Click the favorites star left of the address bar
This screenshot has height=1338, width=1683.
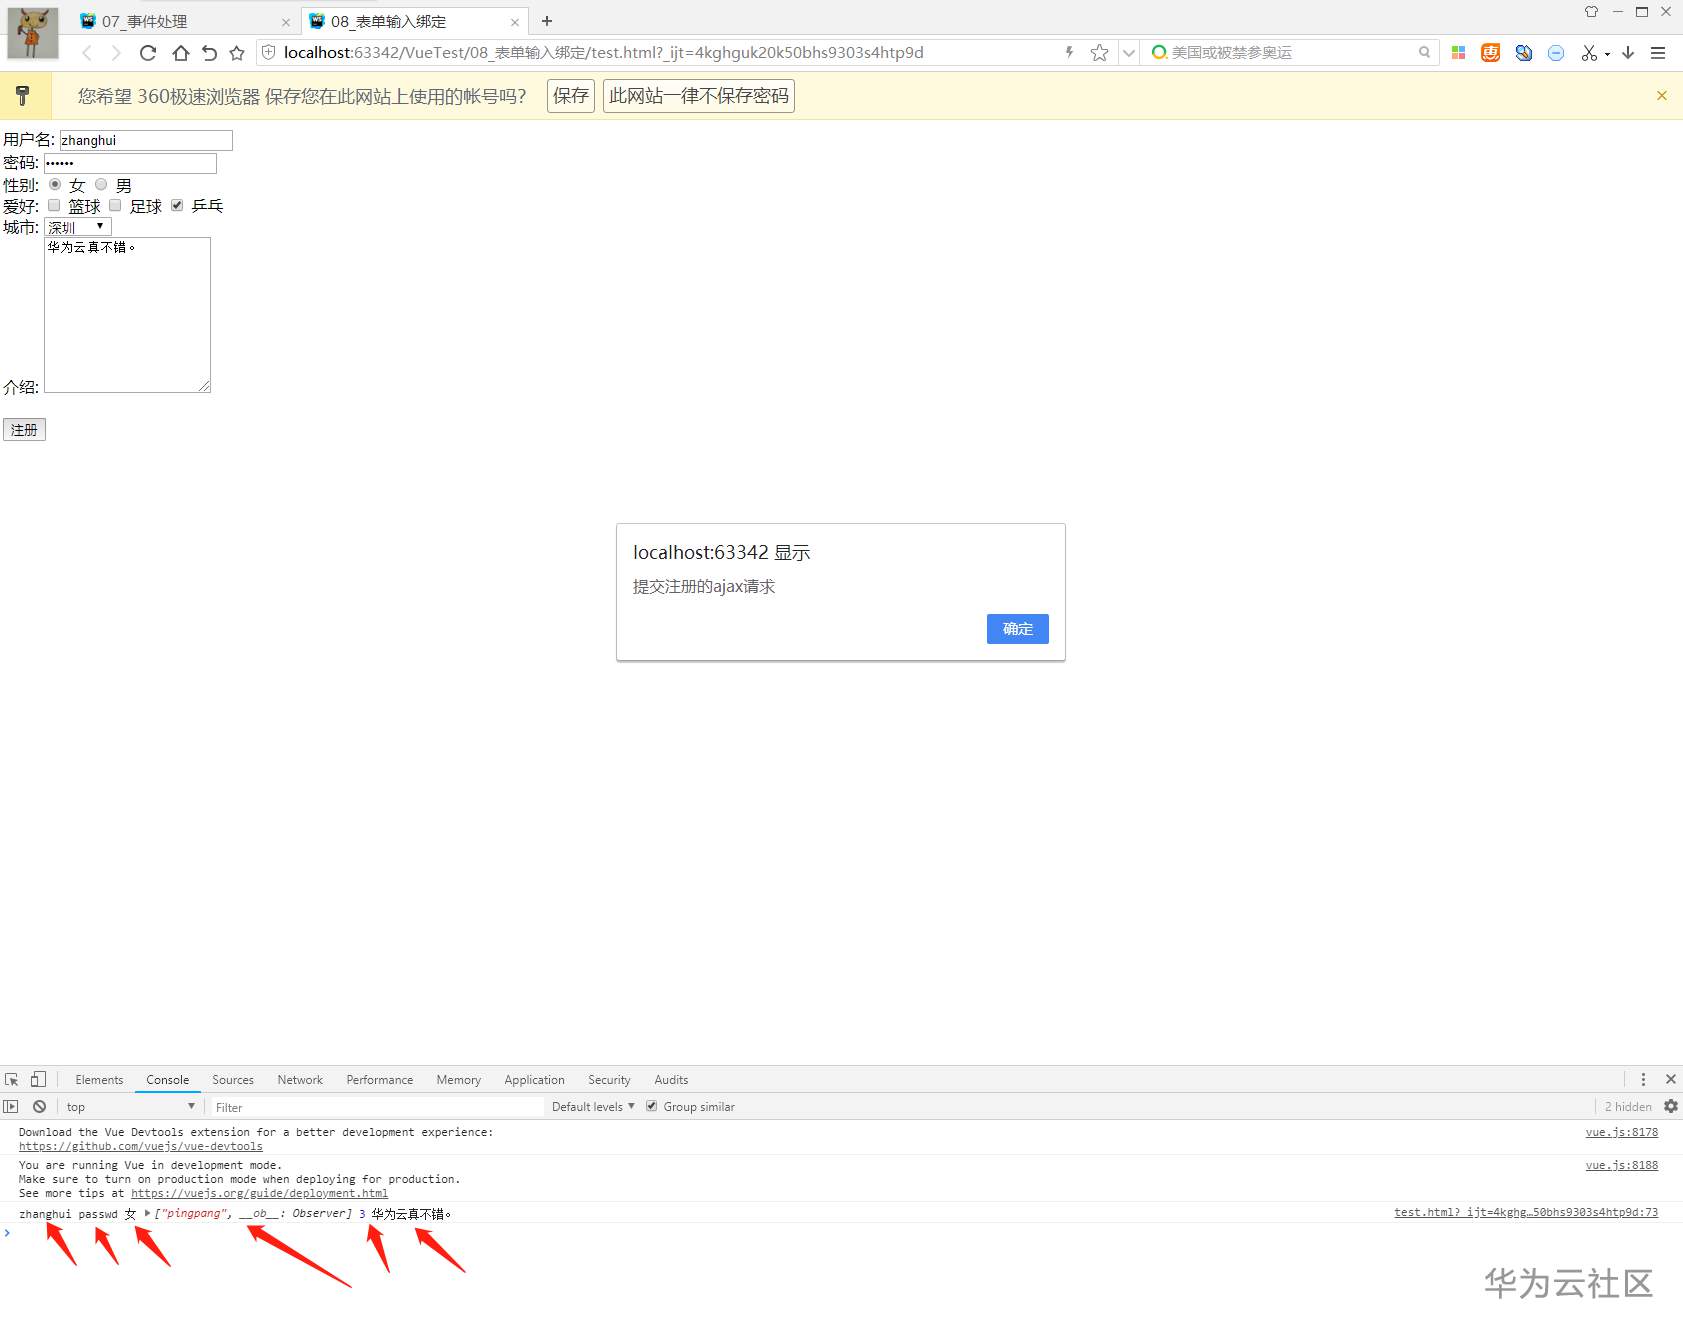tap(237, 53)
